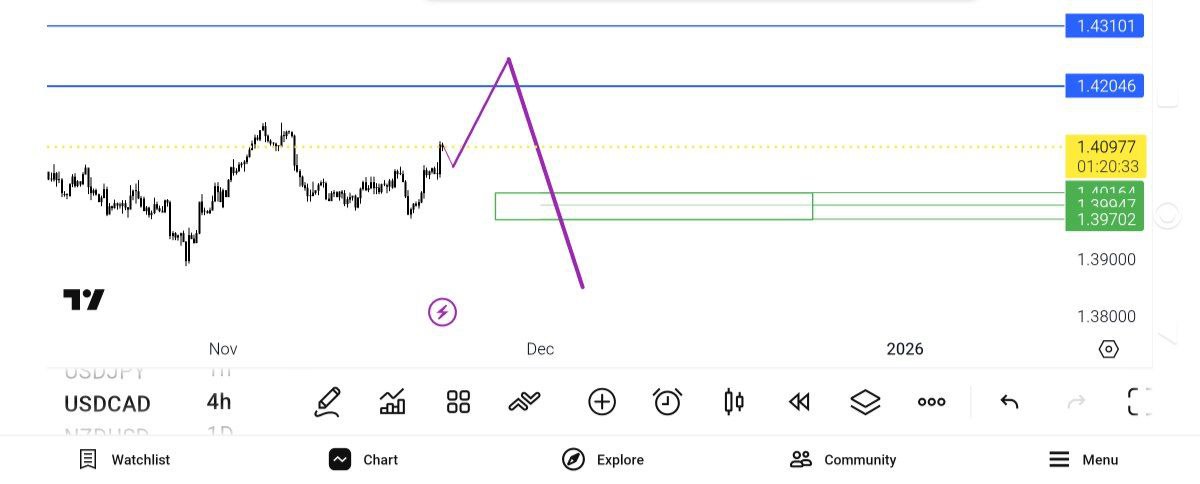Viewport: 1200px width, 484px height.
Task: Open the USDCAD symbol search
Action: coord(107,404)
